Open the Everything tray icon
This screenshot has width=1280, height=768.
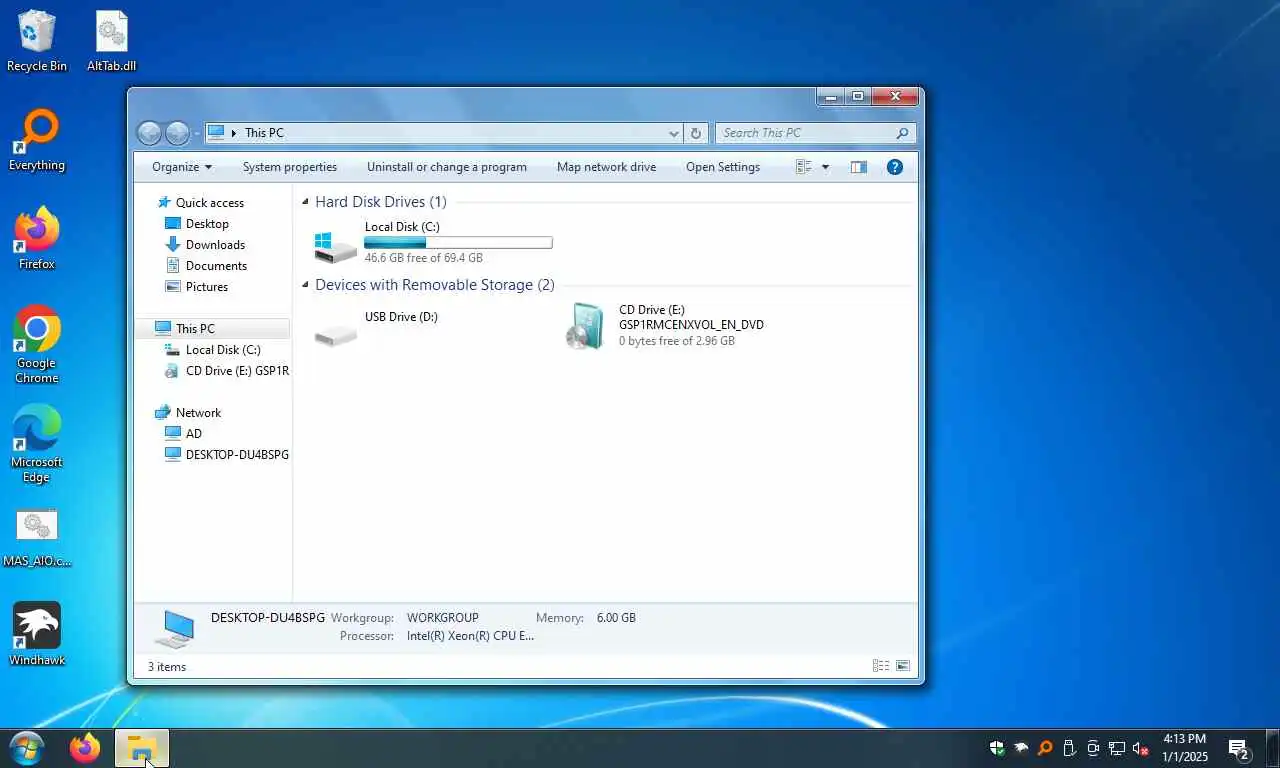[x=1045, y=748]
